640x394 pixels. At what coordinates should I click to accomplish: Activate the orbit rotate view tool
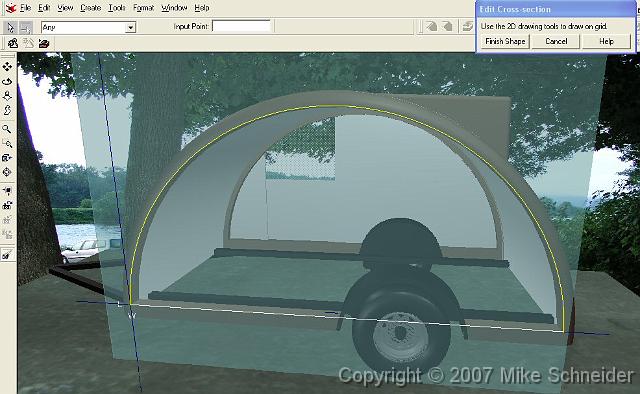pyautogui.click(x=7, y=82)
